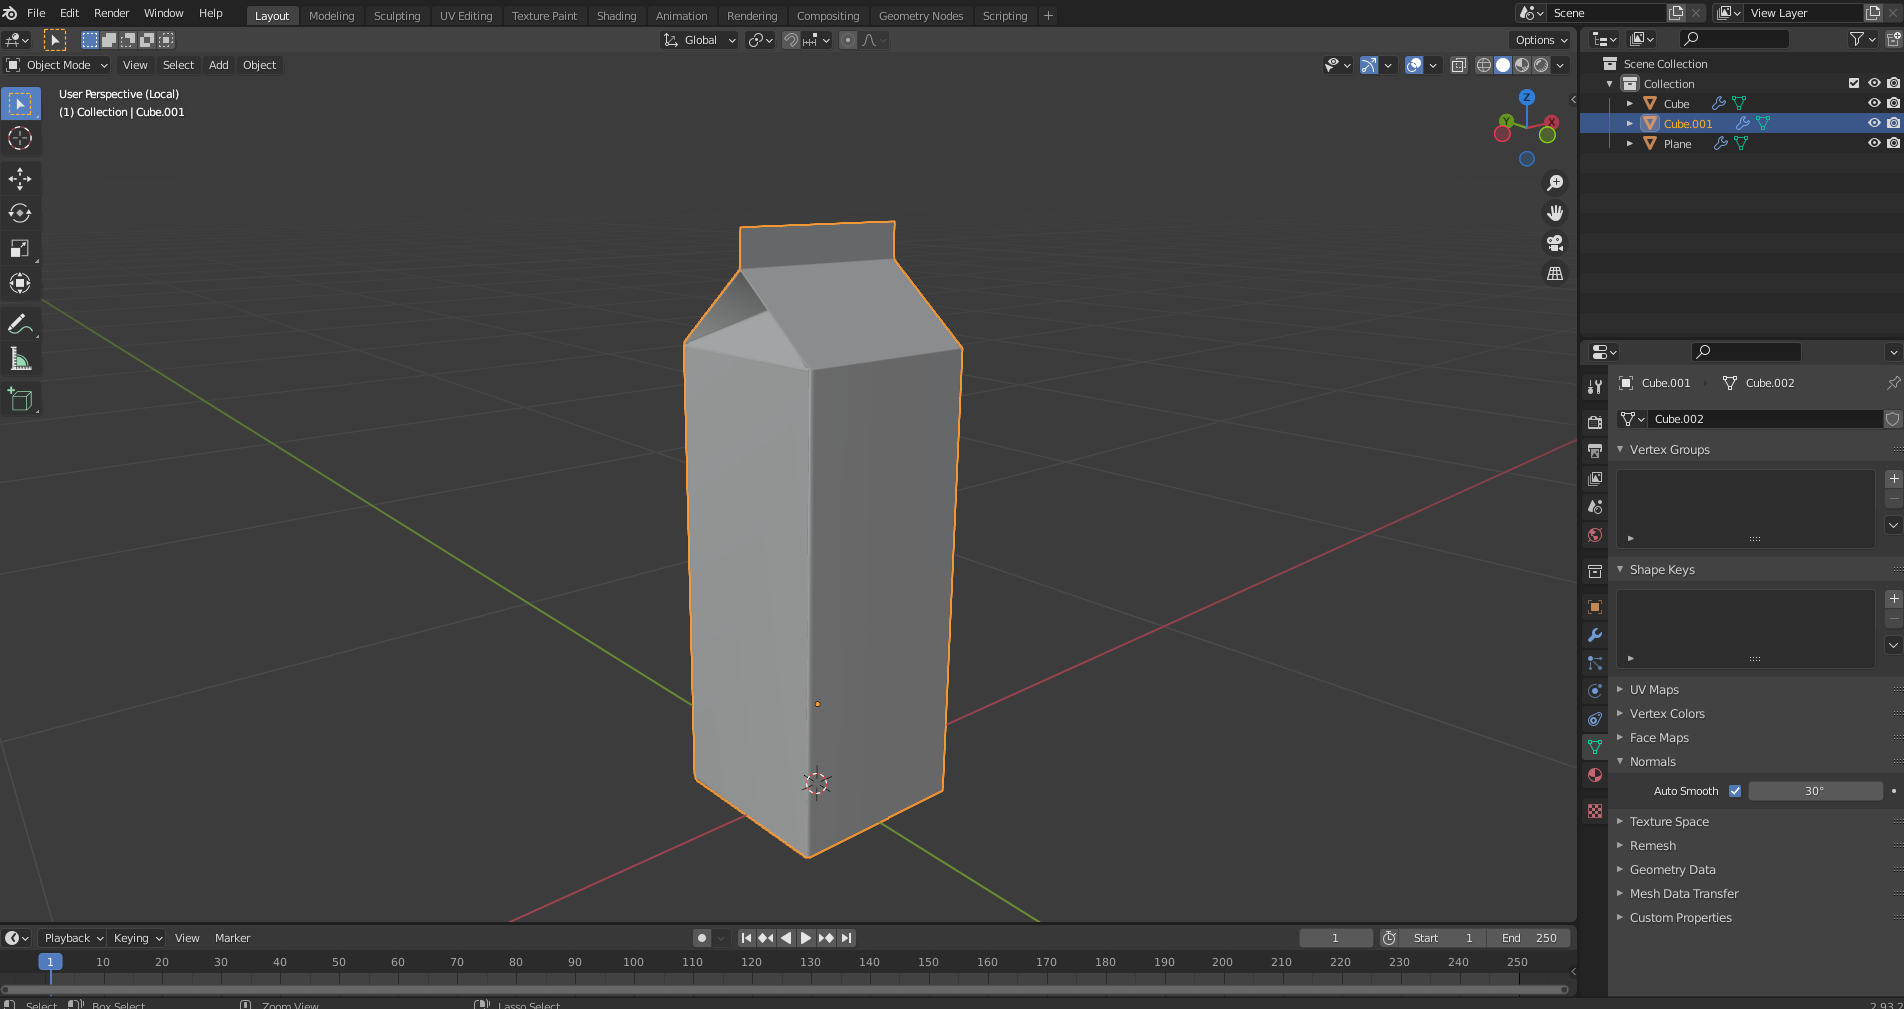Jump to the timeline start frame
Screen dimensions: 1904x1009
[746, 938]
